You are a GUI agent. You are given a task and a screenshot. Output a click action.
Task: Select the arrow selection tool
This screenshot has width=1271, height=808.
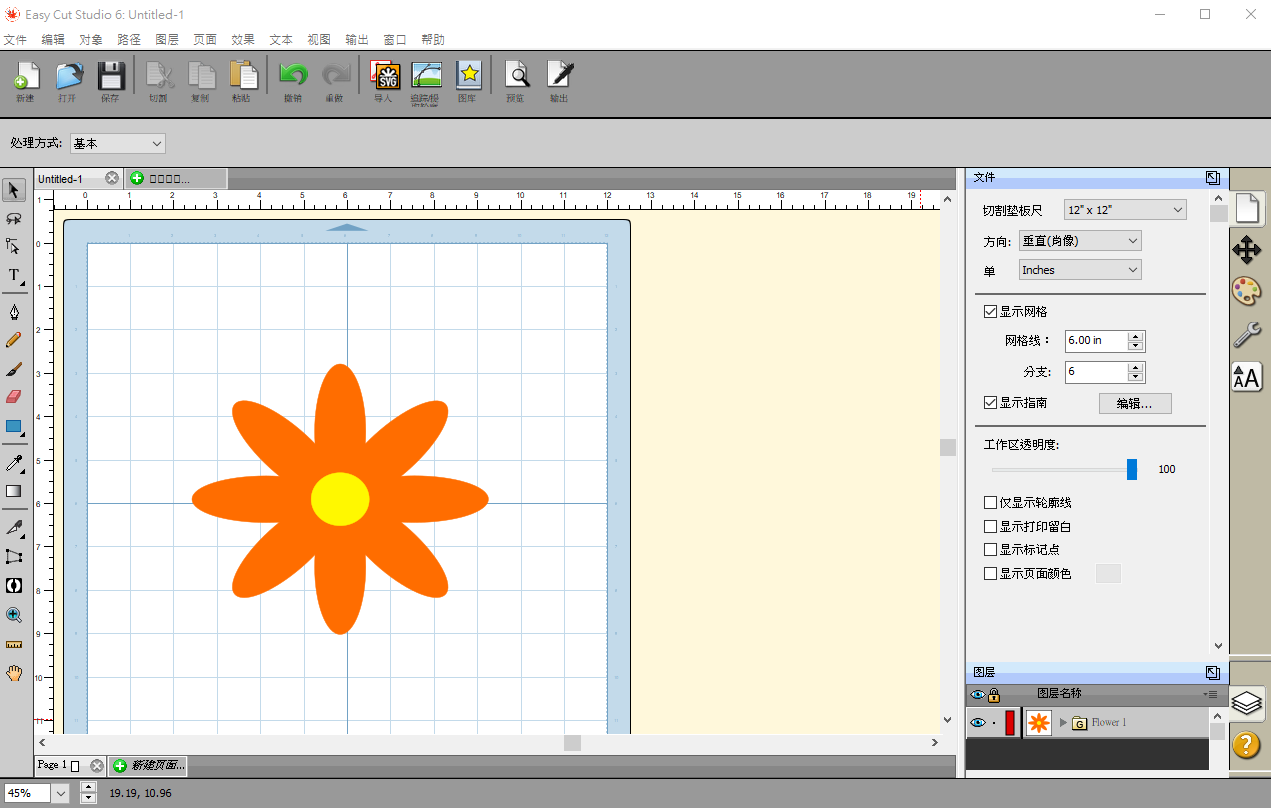pyautogui.click(x=14, y=190)
